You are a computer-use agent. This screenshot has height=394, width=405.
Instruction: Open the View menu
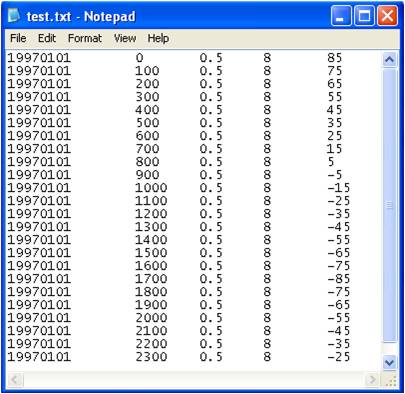[x=125, y=38]
